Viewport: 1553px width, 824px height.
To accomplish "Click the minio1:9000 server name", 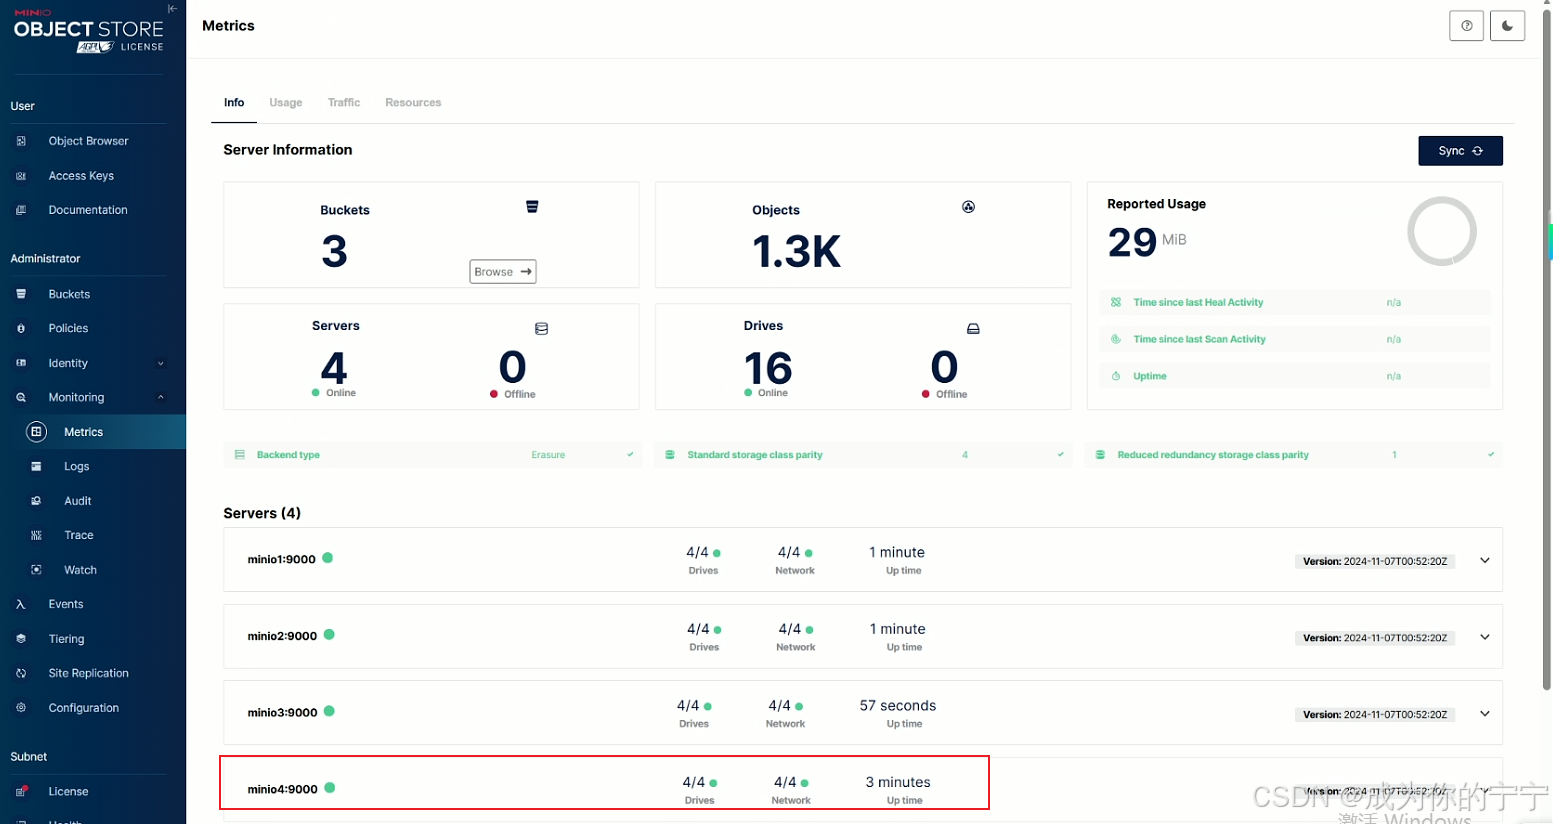I will tap(281, 560).
